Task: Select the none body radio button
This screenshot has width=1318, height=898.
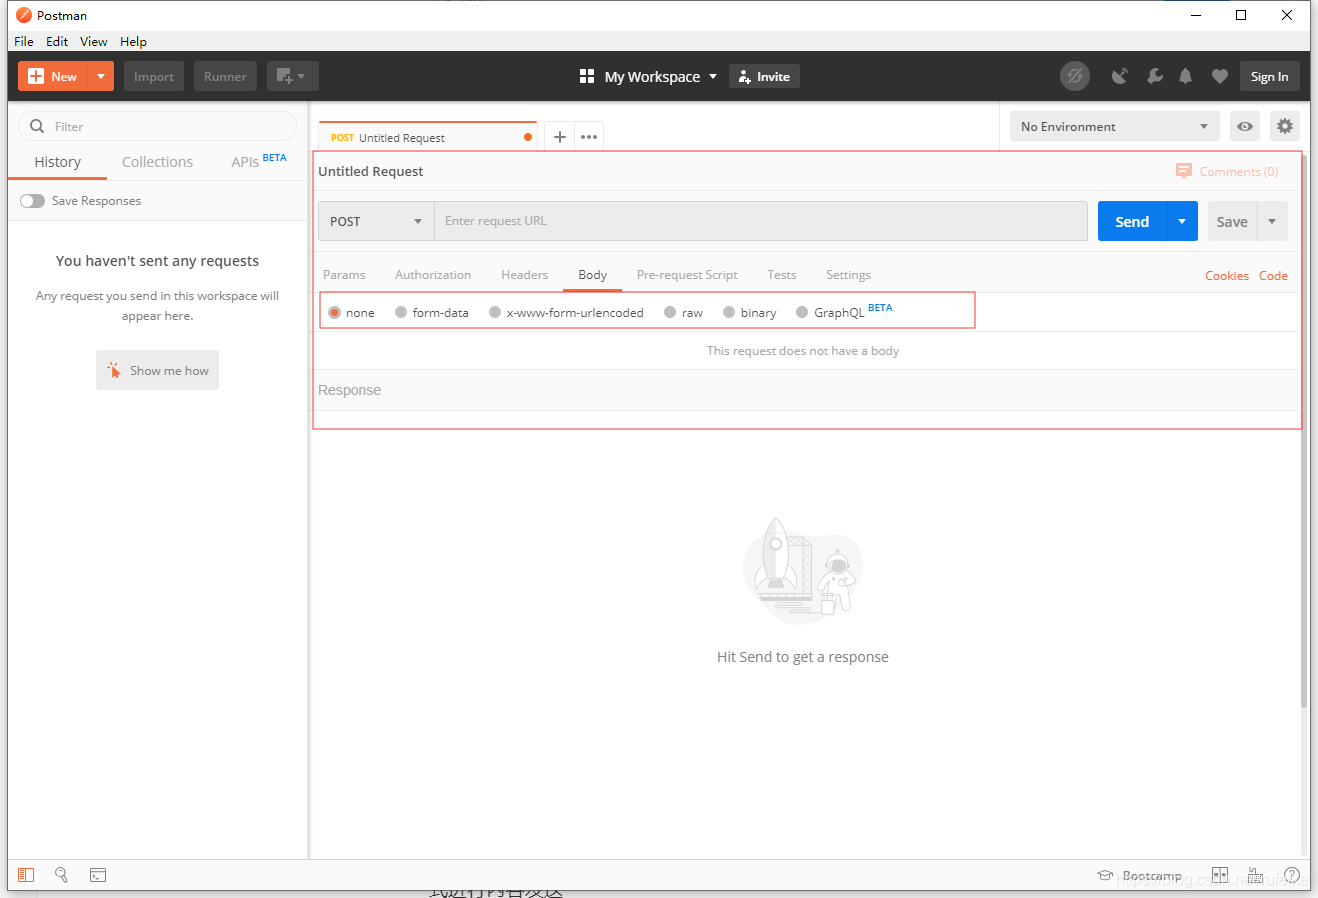Action: point(335,312)
